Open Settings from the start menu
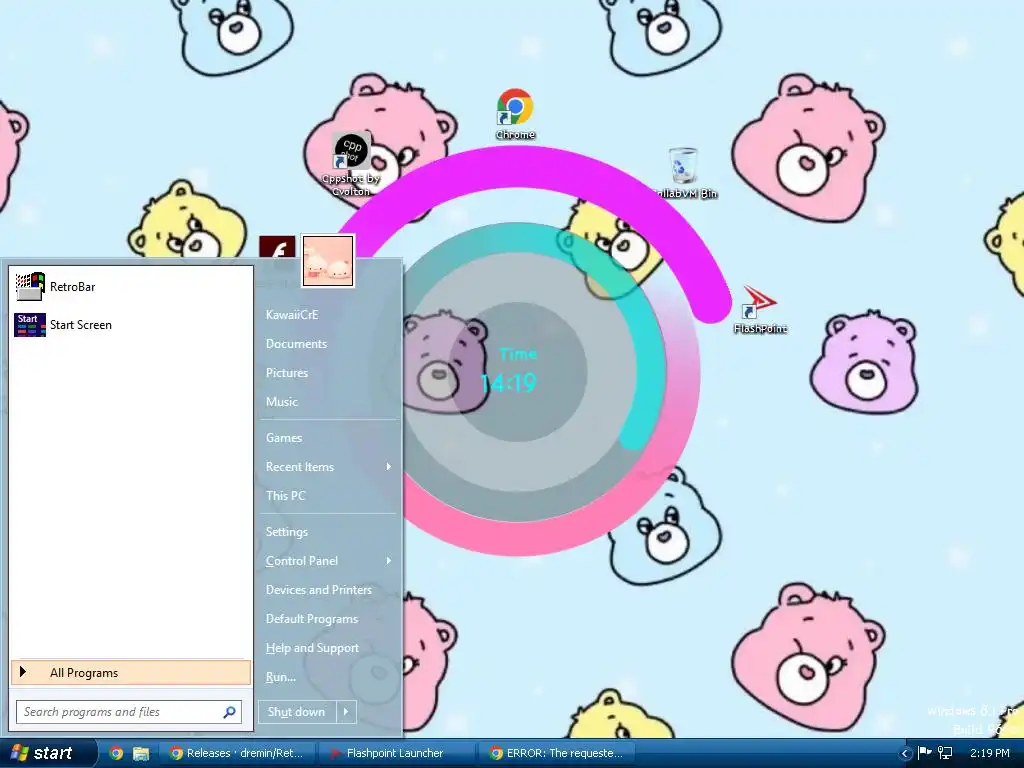The image size is (1024, 768). pyautogui.click(x=287, y=532)
